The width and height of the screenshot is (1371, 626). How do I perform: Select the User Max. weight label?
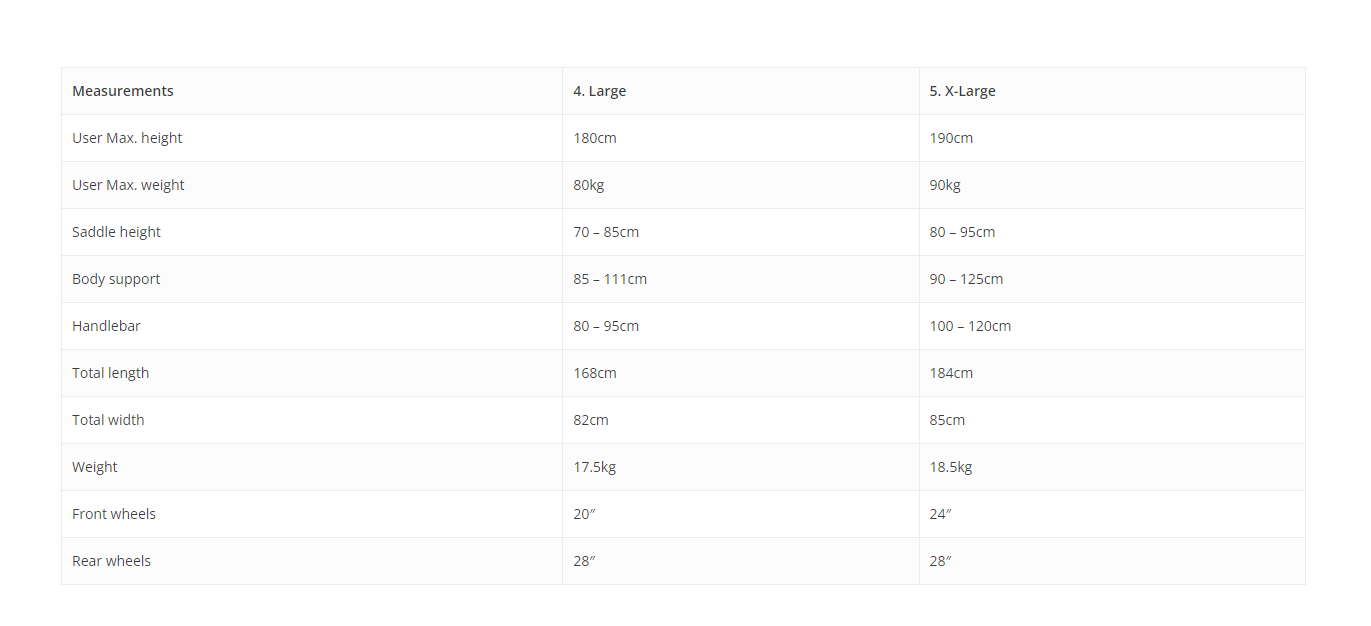point(128,185)
